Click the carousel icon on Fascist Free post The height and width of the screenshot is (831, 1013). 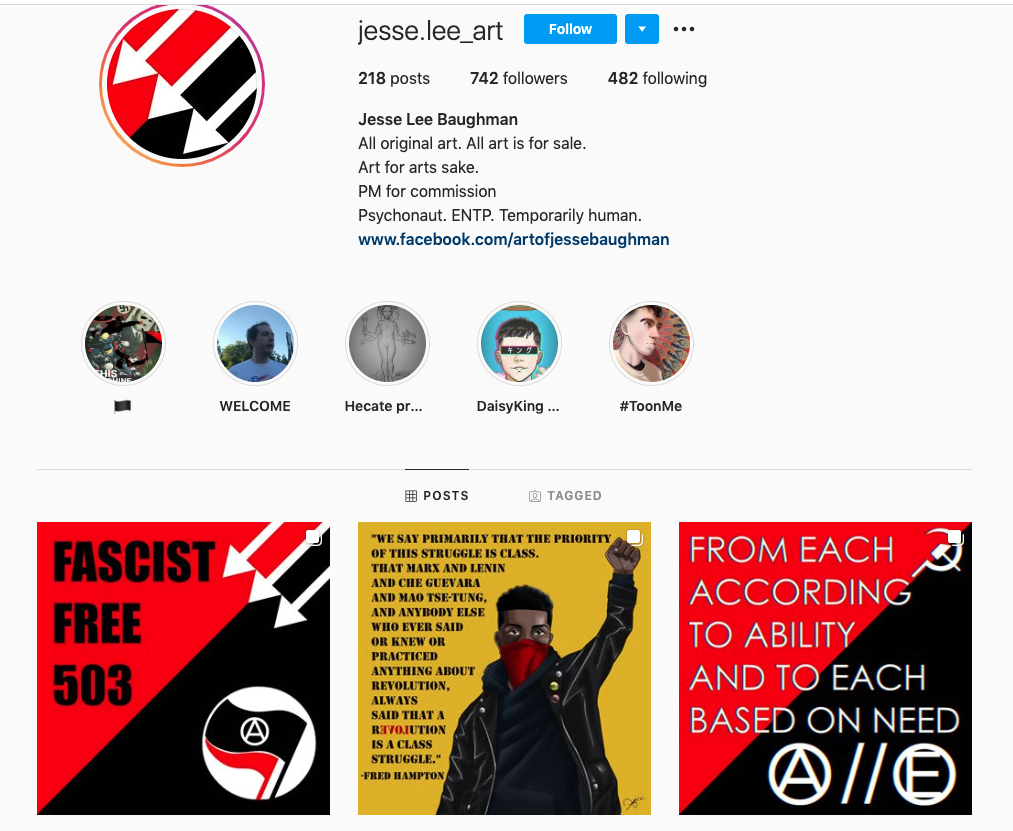click(x=313, y=538)
